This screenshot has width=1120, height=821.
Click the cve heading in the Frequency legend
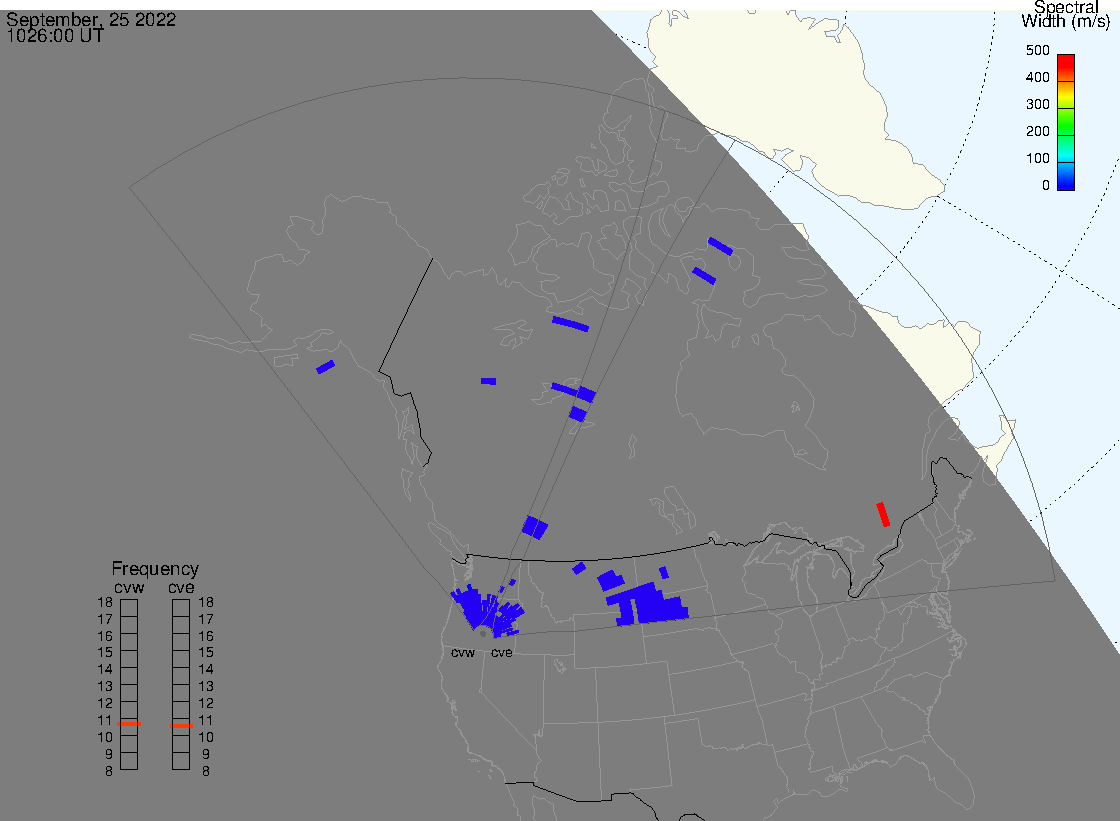181,588
